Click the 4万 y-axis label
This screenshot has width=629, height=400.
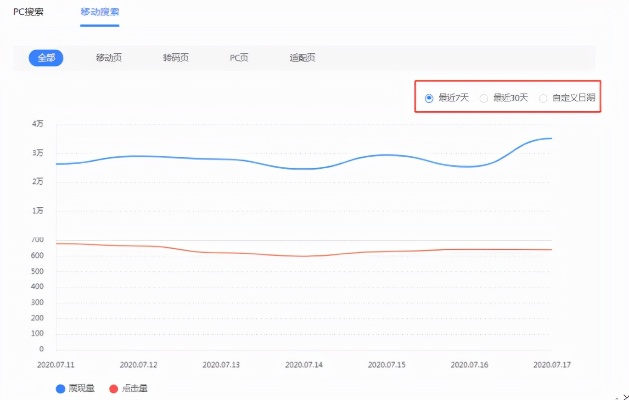tap(38, 124)
